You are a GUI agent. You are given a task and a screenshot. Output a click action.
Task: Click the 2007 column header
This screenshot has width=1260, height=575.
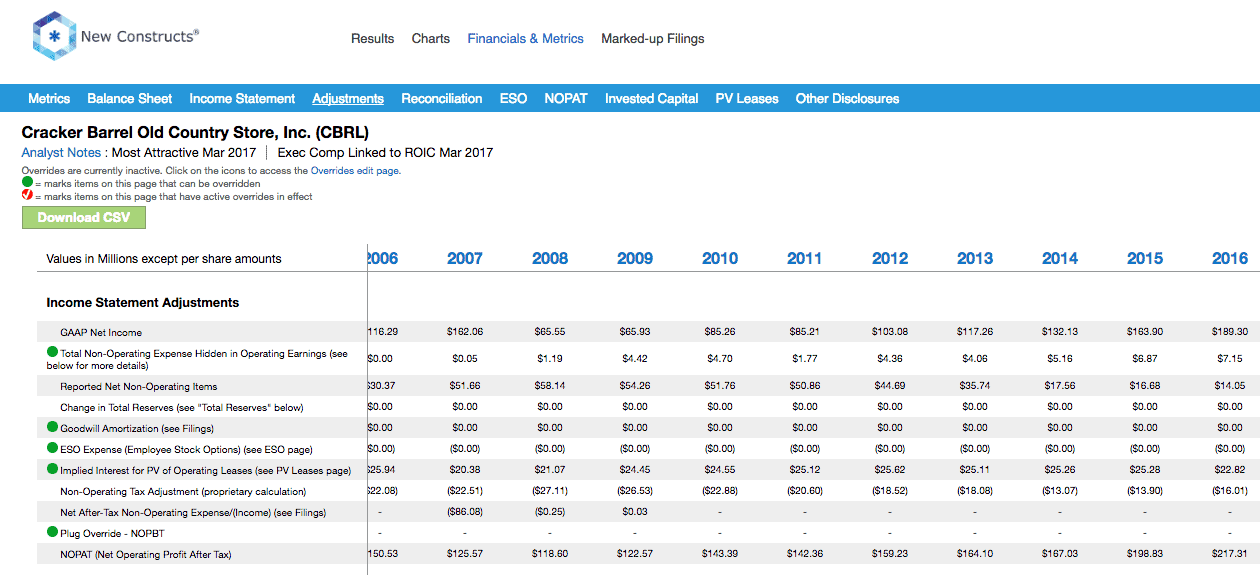pos(465,258)
